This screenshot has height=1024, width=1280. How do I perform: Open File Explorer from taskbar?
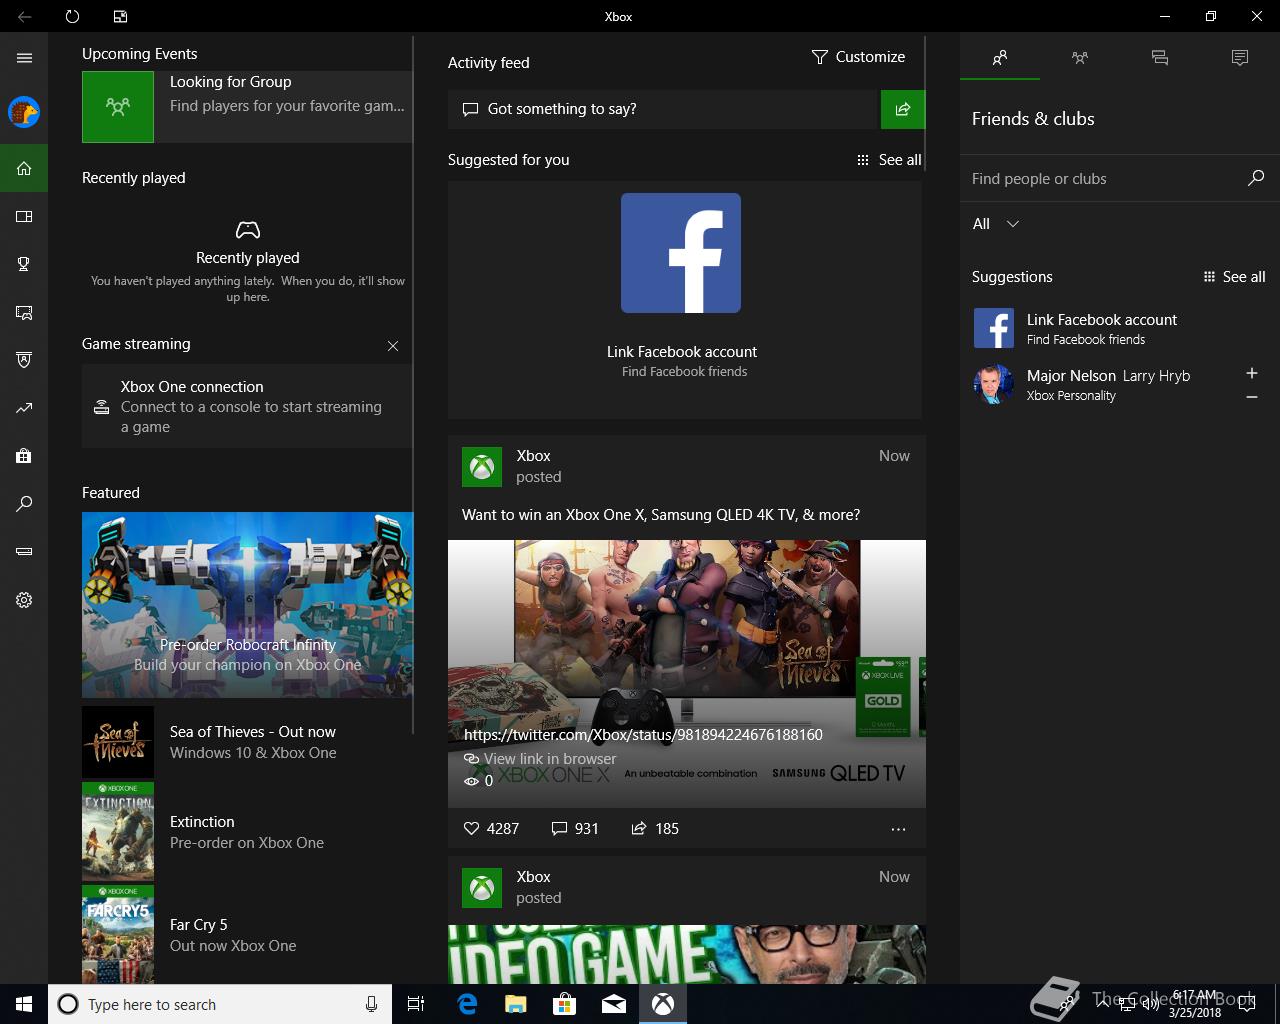[x=516, y=1004]
